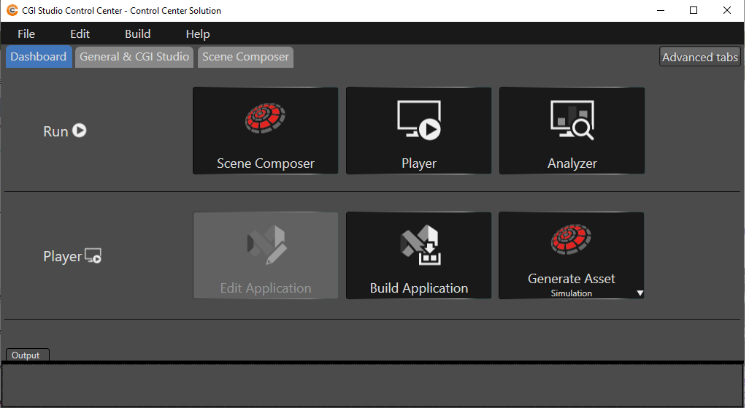Select the Output tab
Image resolution: width=745 pixels, height=409 pixels.
pyautogui.click(x=27, y=355)
